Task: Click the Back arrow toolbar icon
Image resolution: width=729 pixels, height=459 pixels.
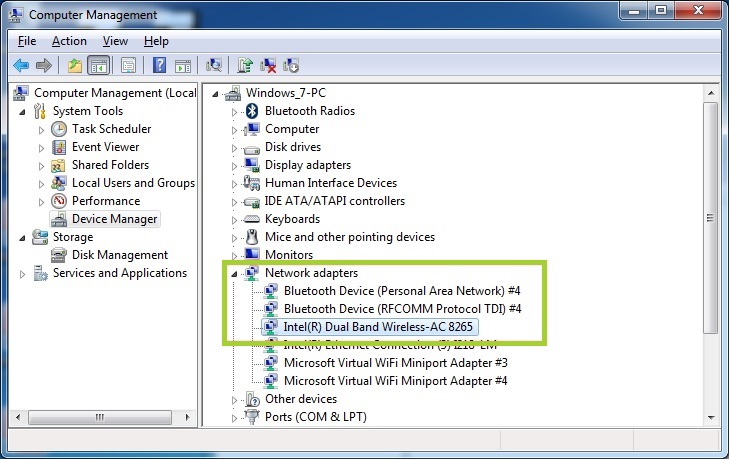Action: pos(21,66)
